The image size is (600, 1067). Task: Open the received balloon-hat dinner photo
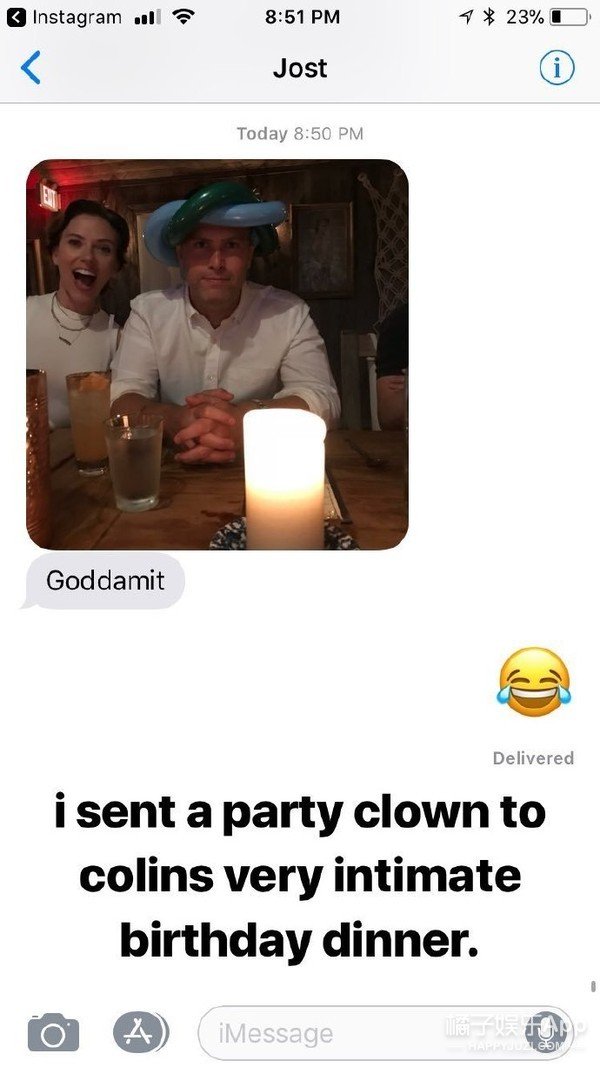pyautogui.click(x=218, y=355)
